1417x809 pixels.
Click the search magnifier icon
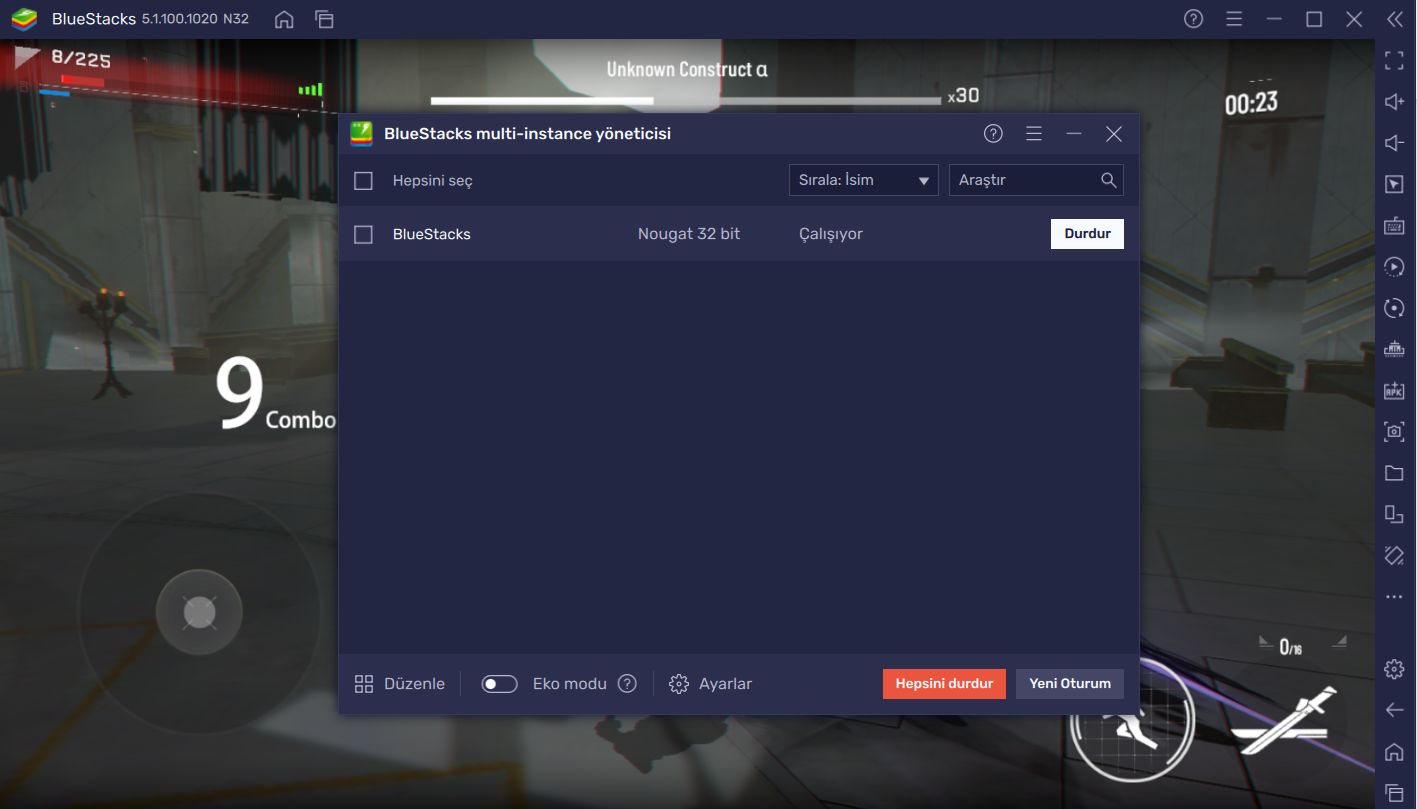point(1108,180)
